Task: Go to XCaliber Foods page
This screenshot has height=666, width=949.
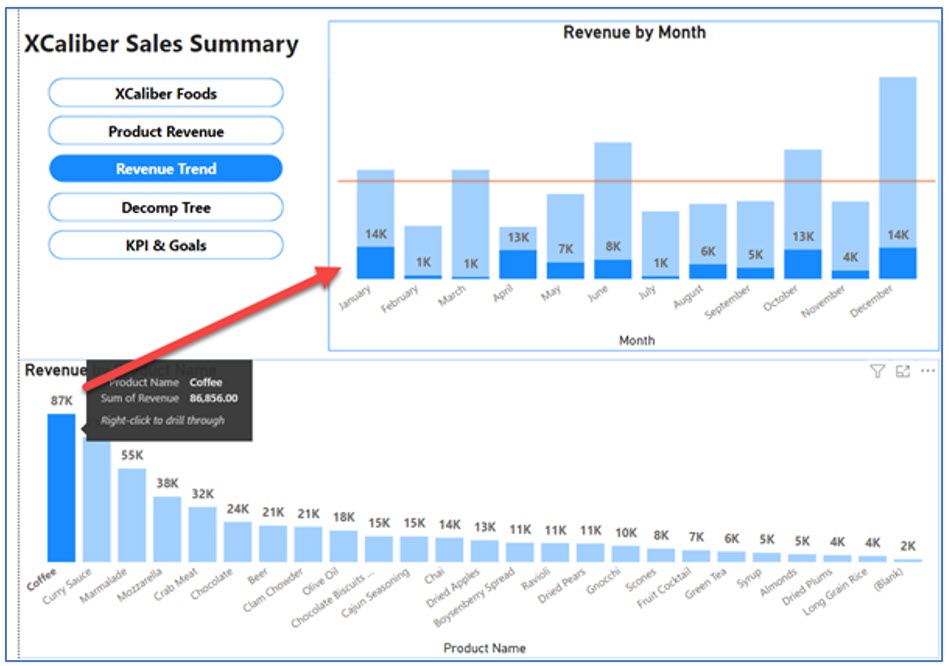Action: point(166,93)
